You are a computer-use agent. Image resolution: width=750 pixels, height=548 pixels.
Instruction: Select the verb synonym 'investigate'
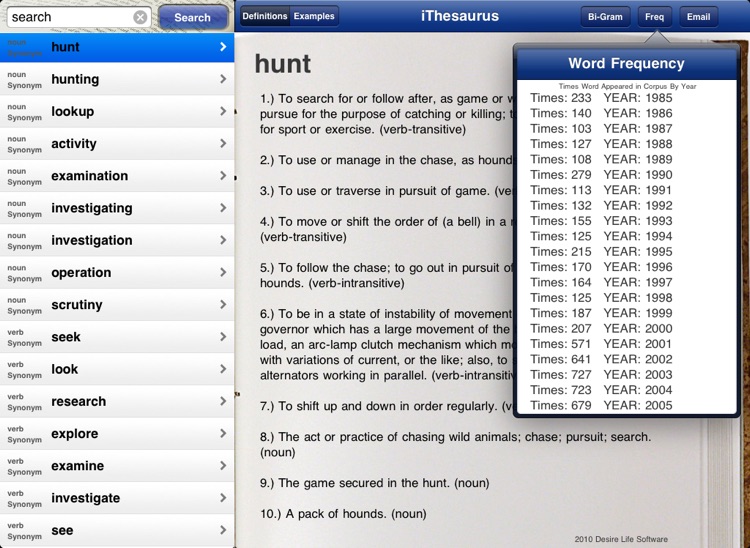[117, 498]
